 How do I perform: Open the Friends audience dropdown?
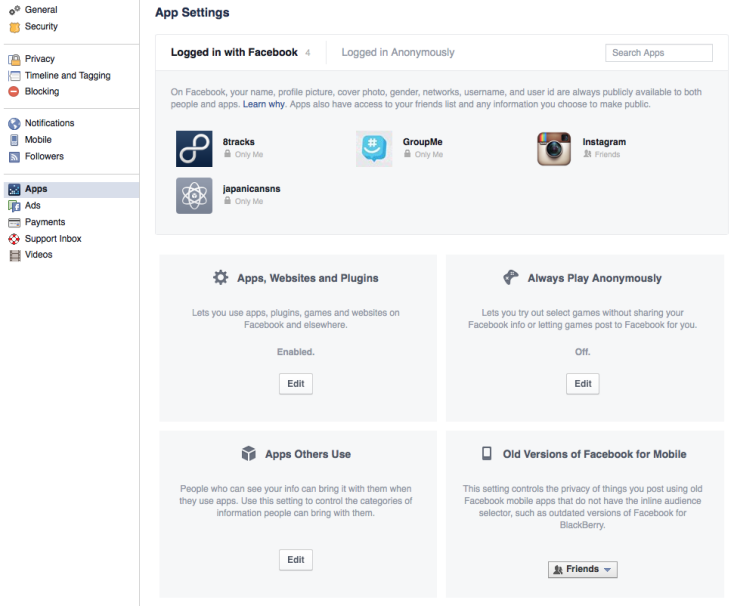tap(583, 569)
